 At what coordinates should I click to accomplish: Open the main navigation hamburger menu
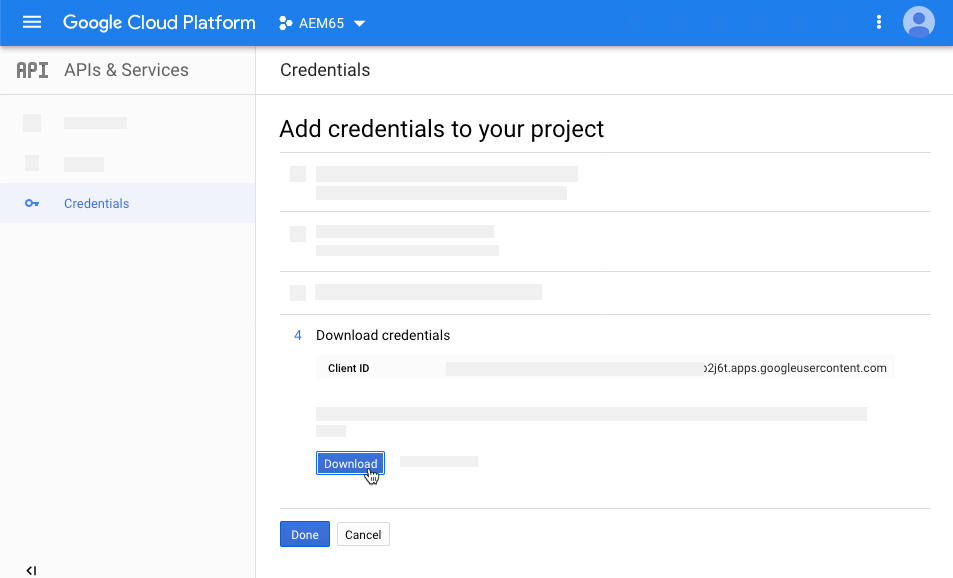point(32,22)
